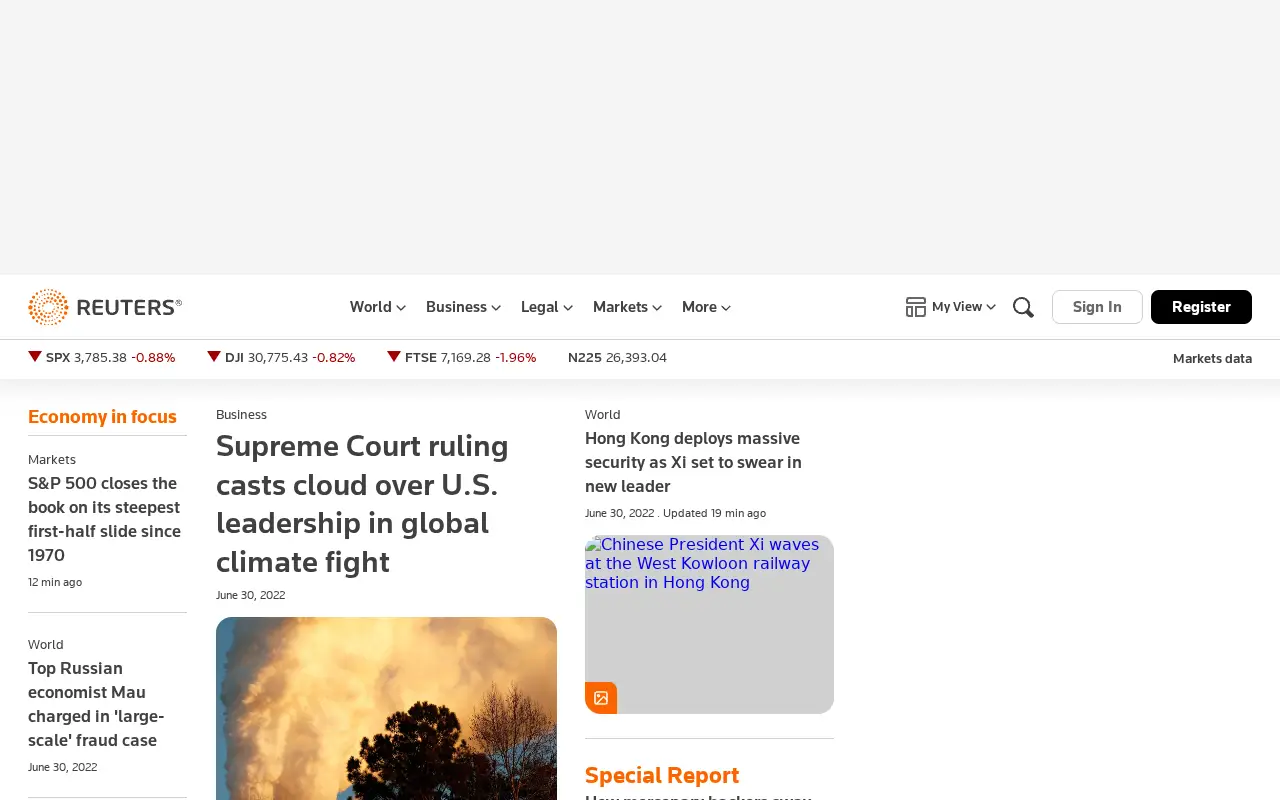The image size is (1280, 800).
Task: Open the Supreme Court ruling headline
Action: [x=362, y=503]
